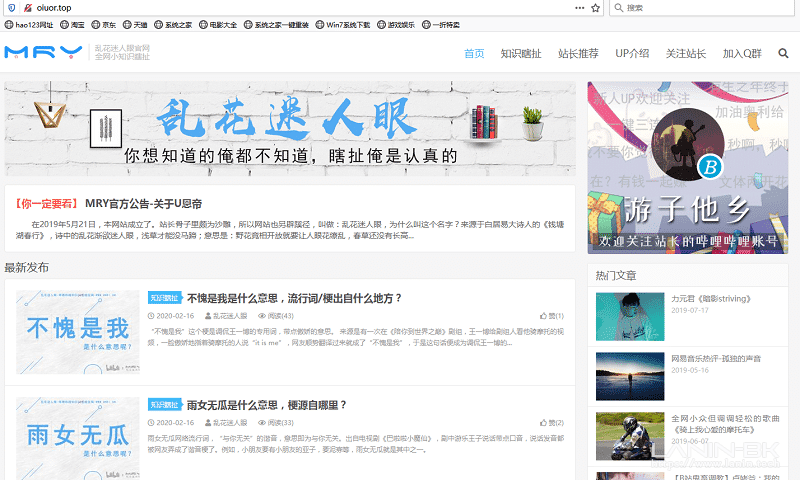The height and width of the screenshot is (480, 800).
Task: Open the UP介绍 nav item
Action: point(632,54)
